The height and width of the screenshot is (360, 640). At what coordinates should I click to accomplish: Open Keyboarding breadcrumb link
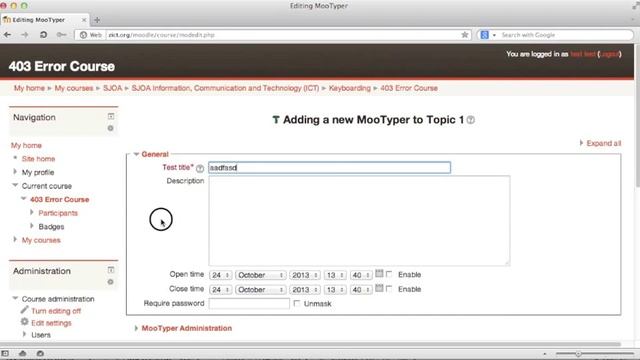coord(350,88)
